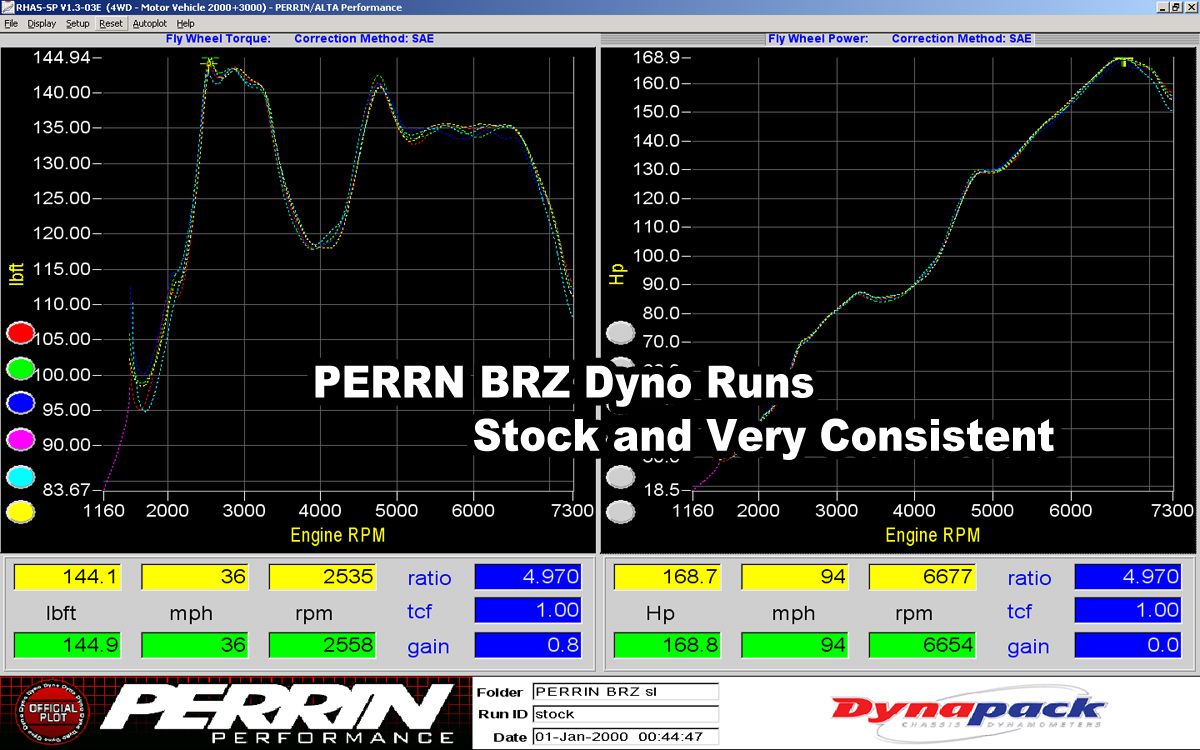Image resolution: width=1200 pixels, height=750 pixels.
Task: Click the Dynapack Chassis Dynamometers logo
Action: tap(967, 713)
